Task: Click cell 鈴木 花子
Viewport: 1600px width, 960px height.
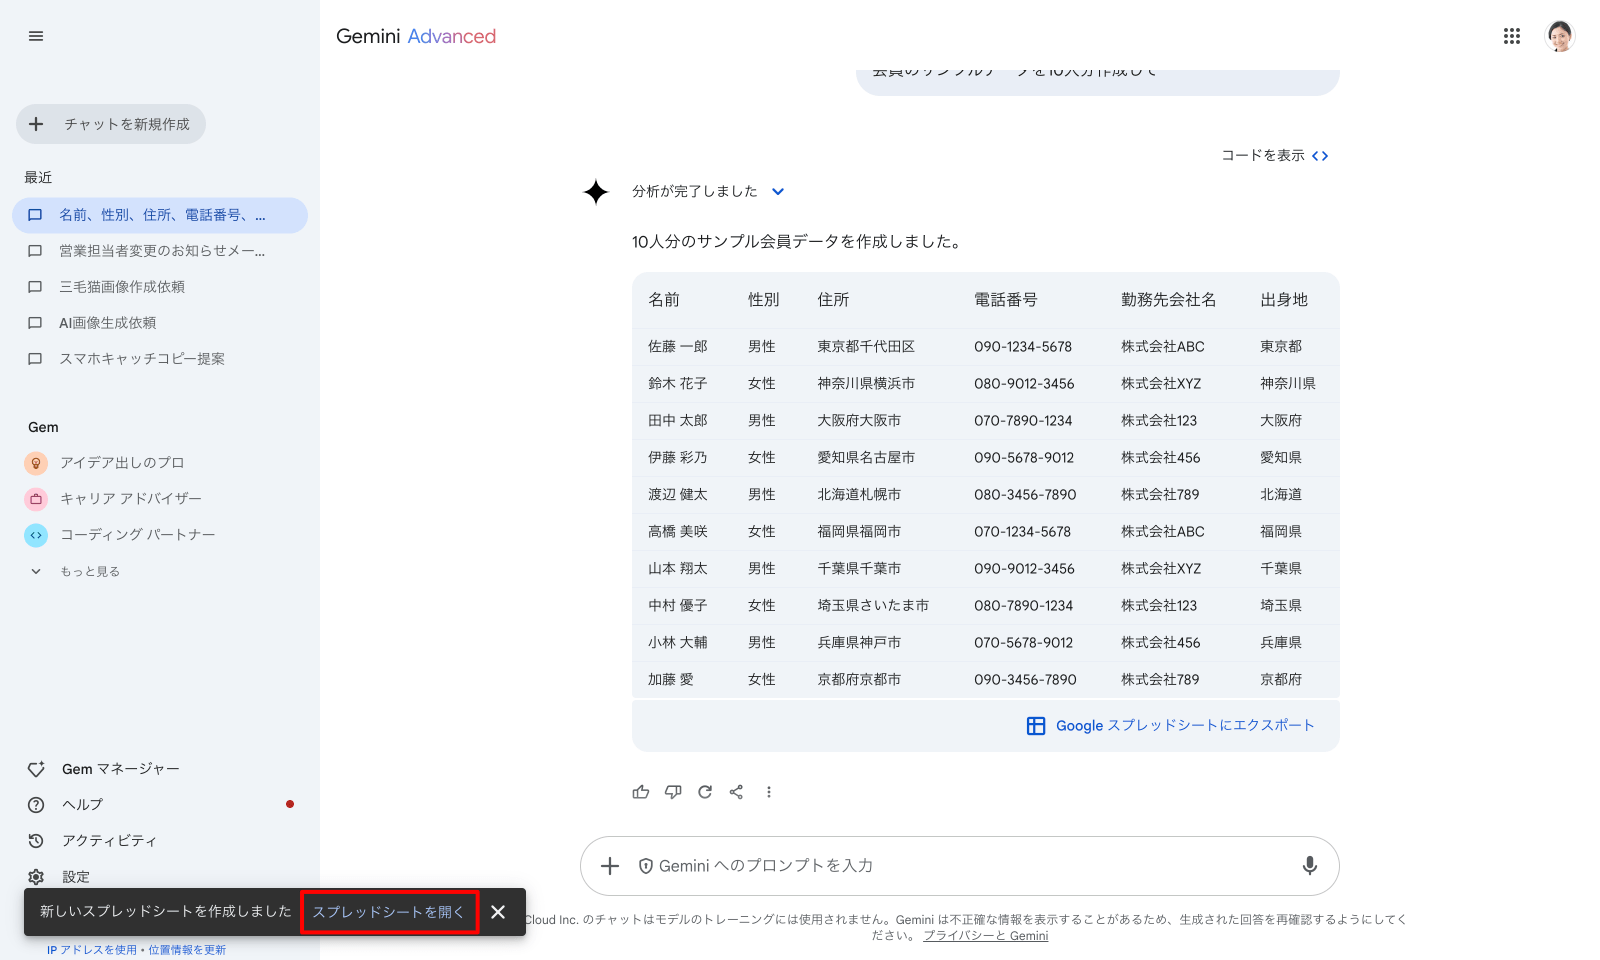Action: pos(678,384)
